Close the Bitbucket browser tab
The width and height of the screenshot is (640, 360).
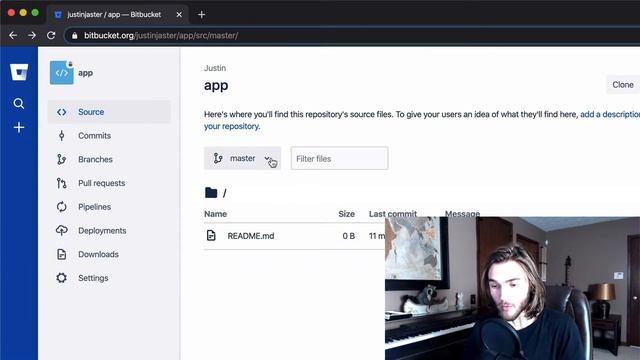(179, 15)
